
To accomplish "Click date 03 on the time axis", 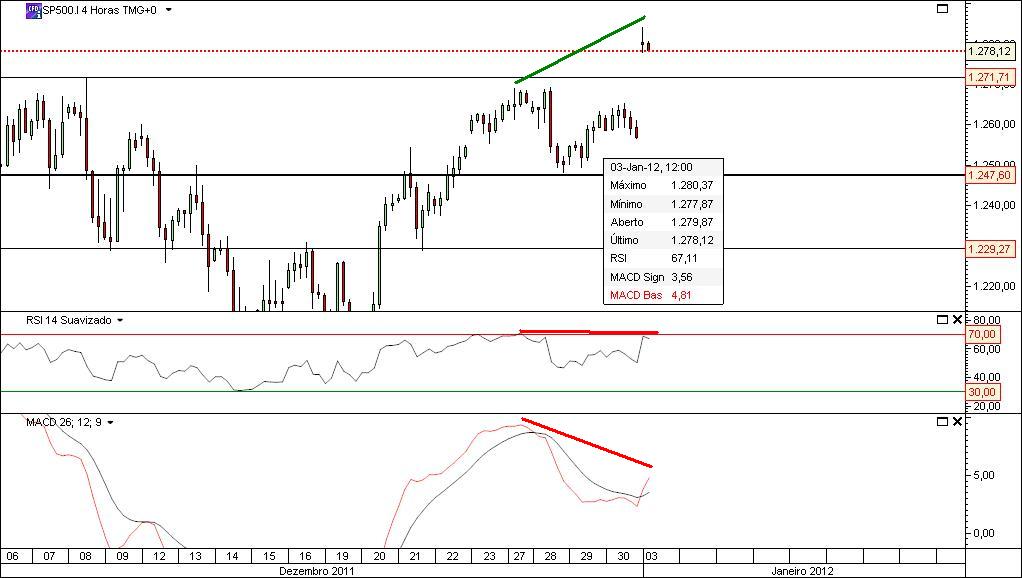I will tap(650, 556).
